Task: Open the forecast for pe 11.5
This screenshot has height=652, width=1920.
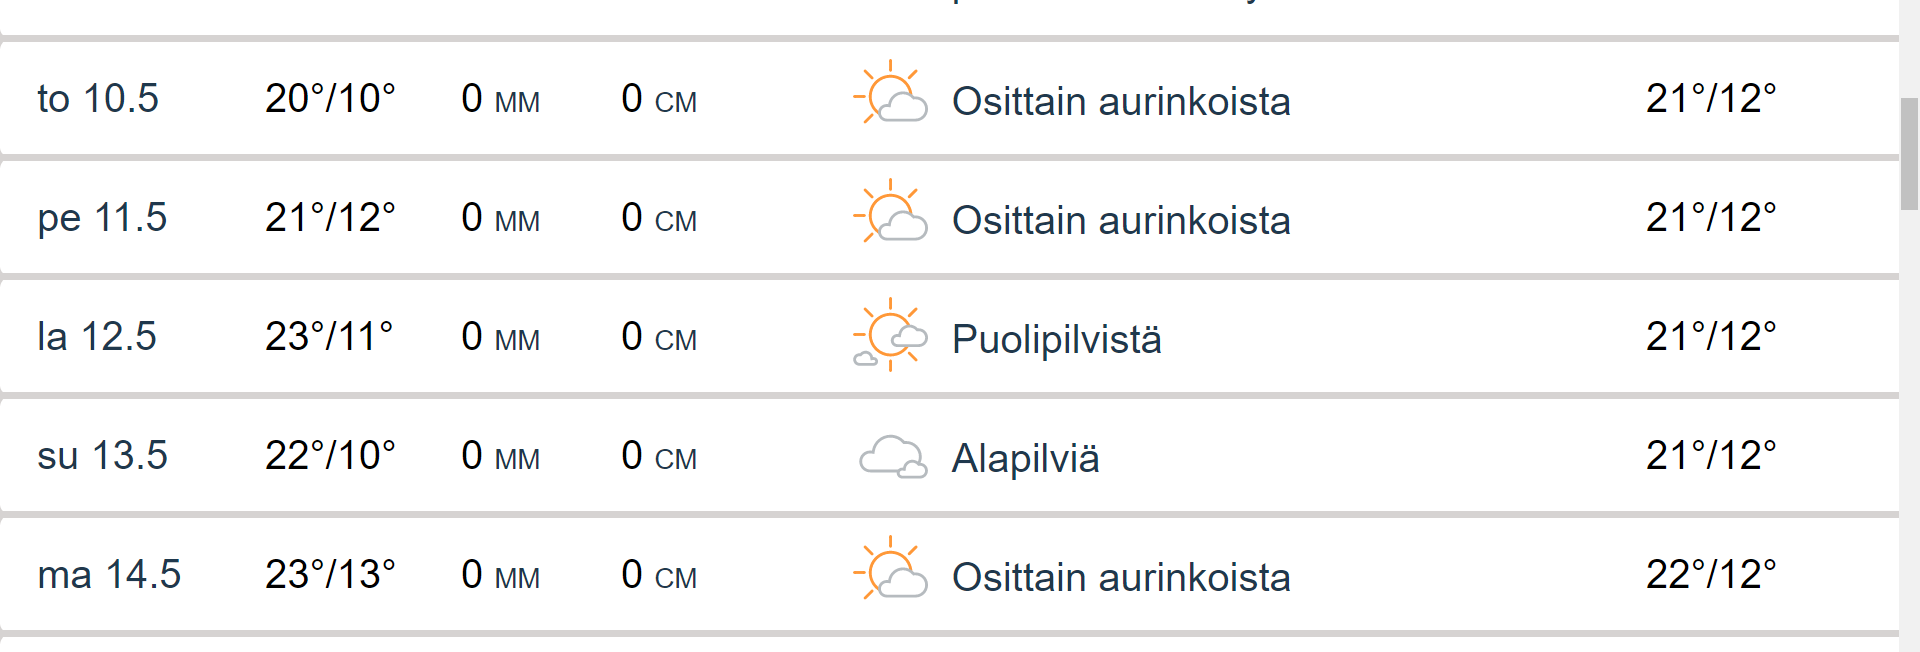Action: coord(102,218)
